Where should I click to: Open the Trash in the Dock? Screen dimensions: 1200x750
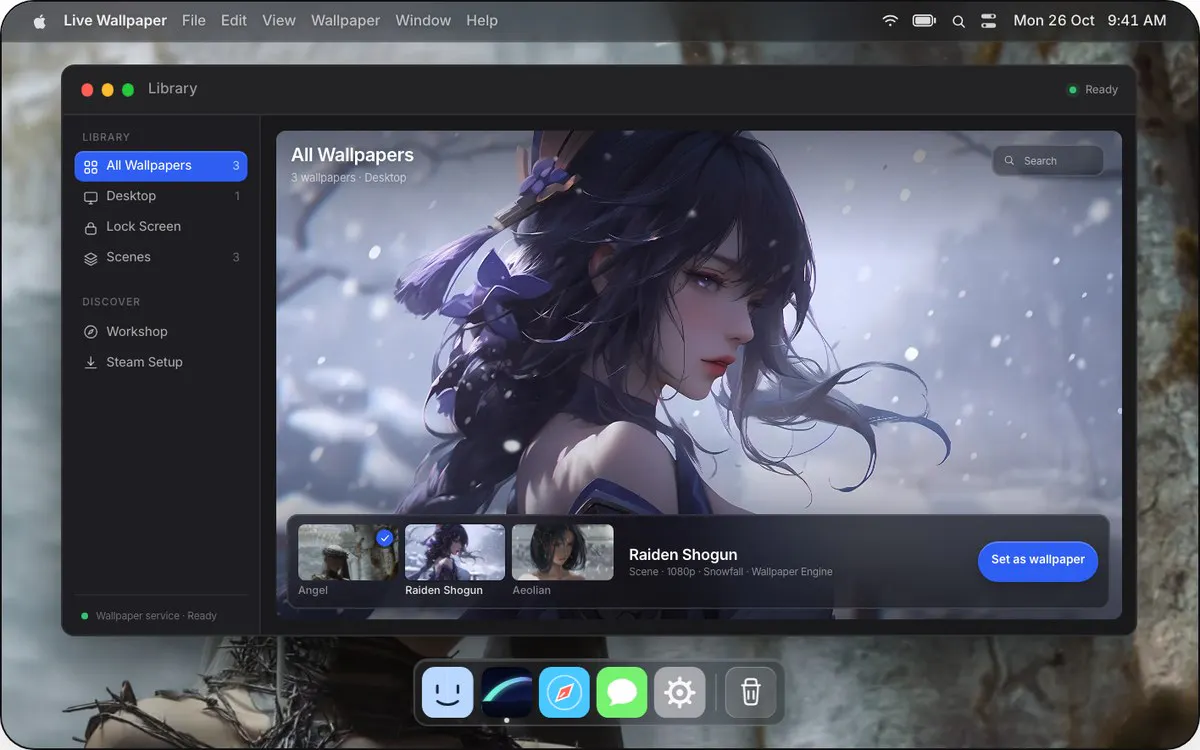click(751, 692)
